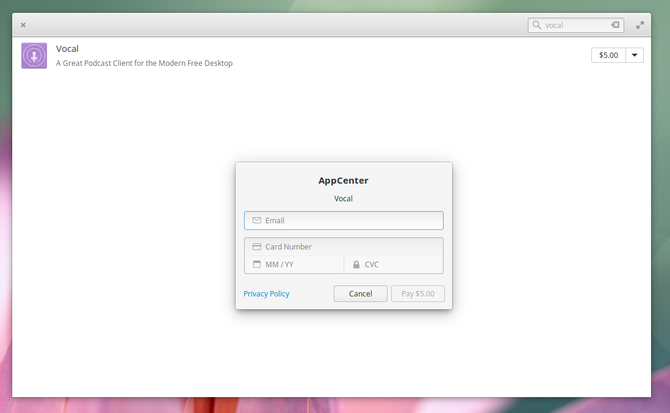Click the CVC security code field
The image size is (670, 413).
[x=394, y=264]
